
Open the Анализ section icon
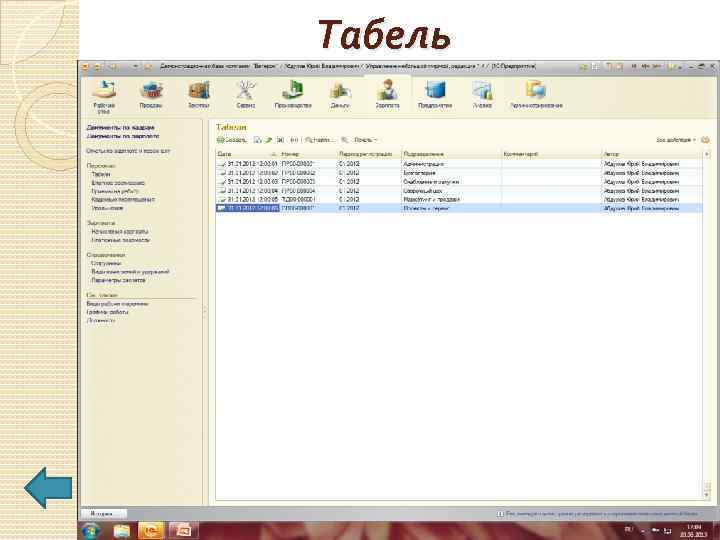482,95
